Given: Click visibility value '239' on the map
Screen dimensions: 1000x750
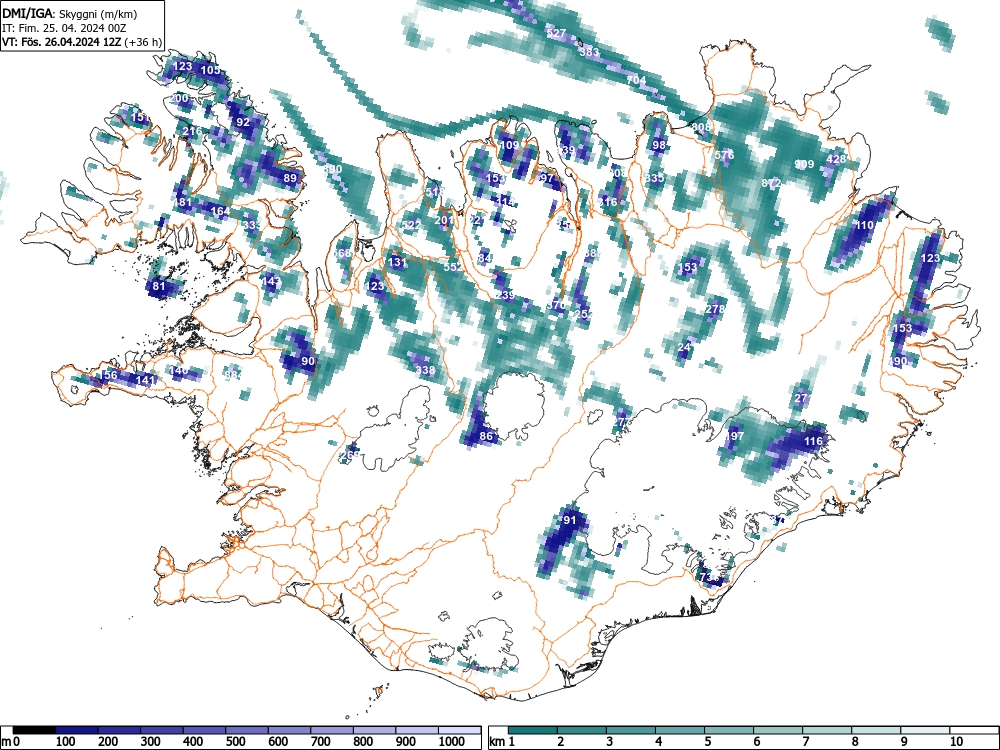Looking at the screenshot, I should [504, 295].
